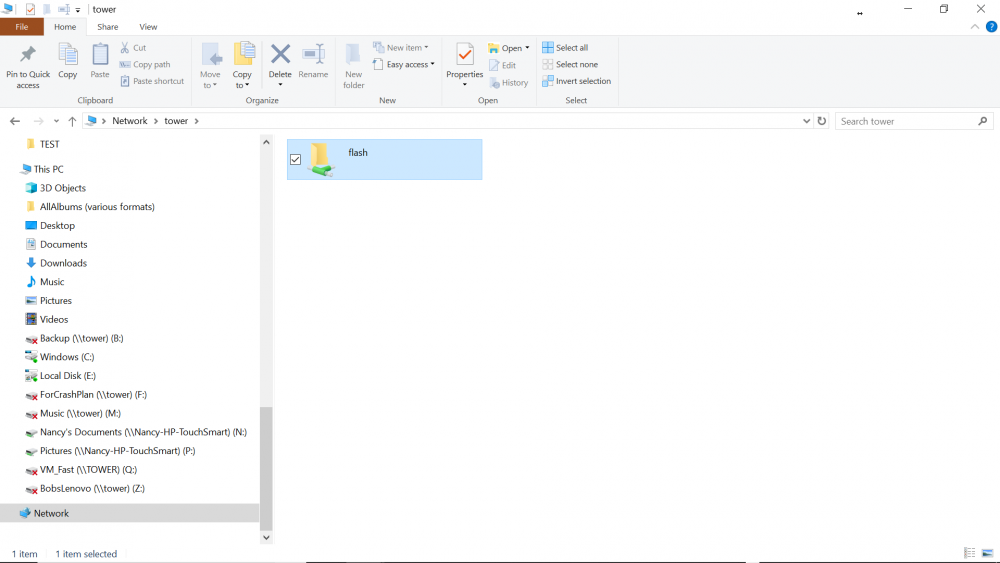Click the Copy ribbon button
1000x563 pixels.
pos(68,62)
